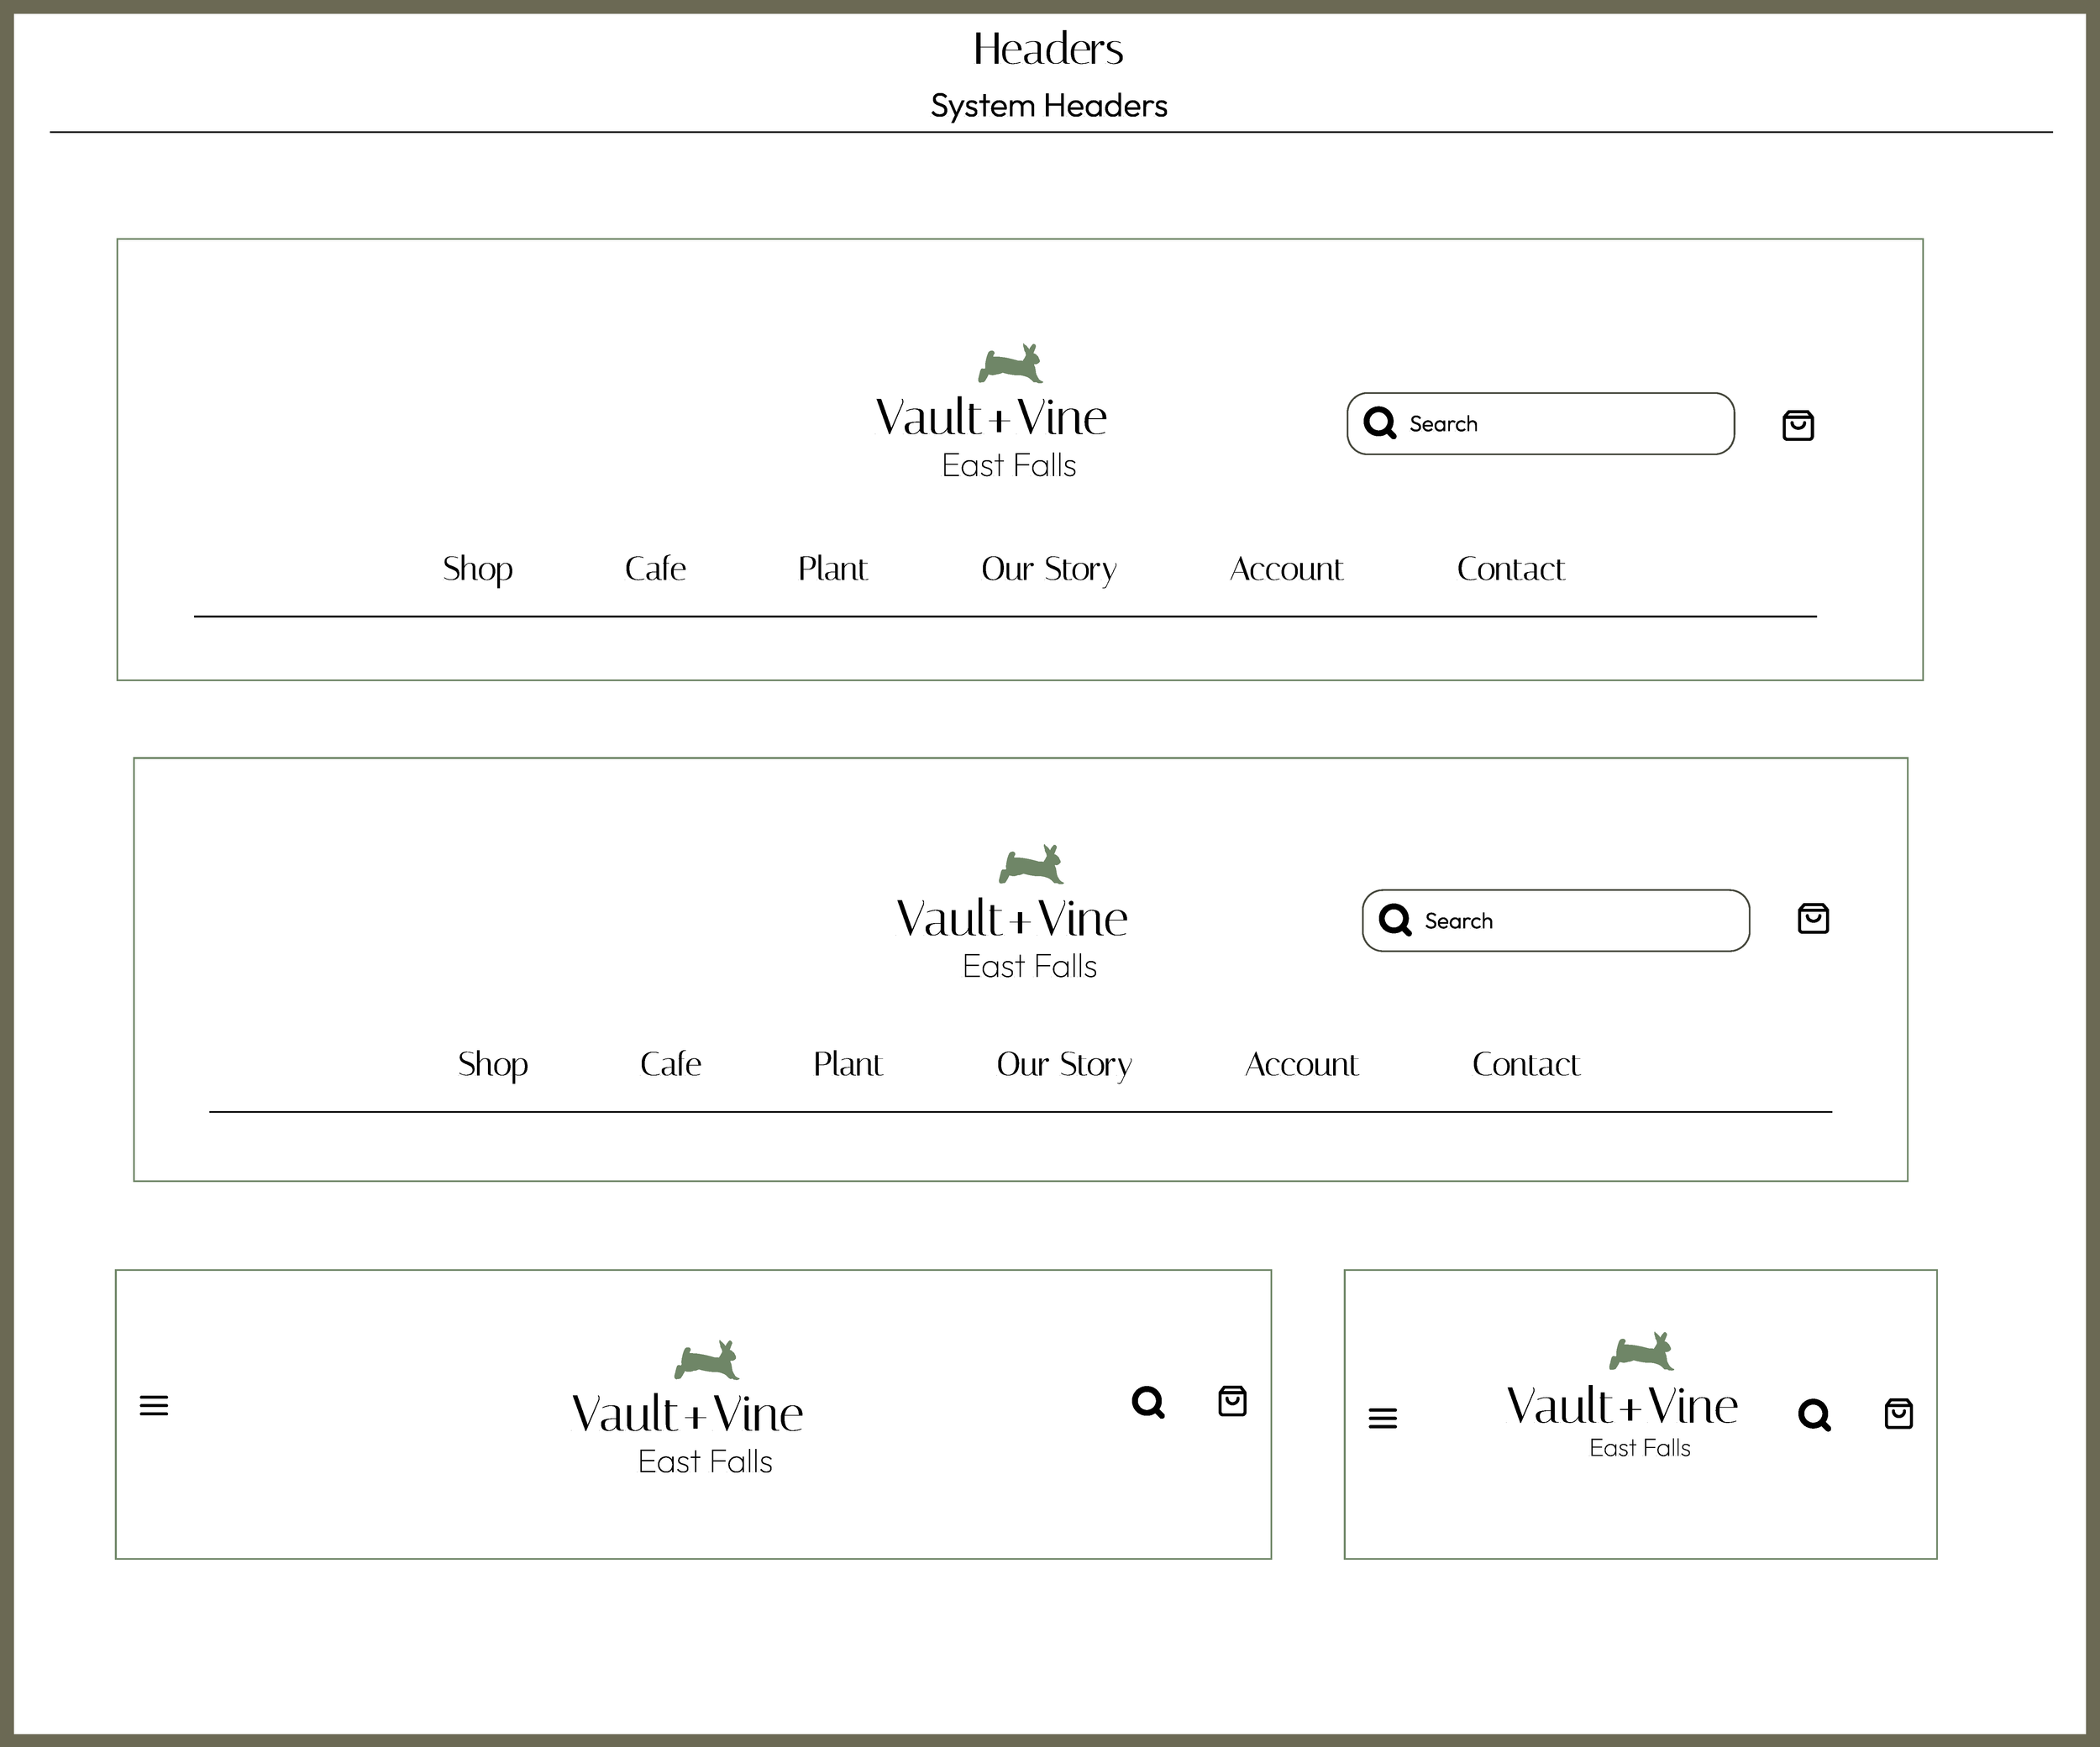Click magnifier icon in wide mobile header
Viewport: 2100px width, 1747px height.
1147,1402
